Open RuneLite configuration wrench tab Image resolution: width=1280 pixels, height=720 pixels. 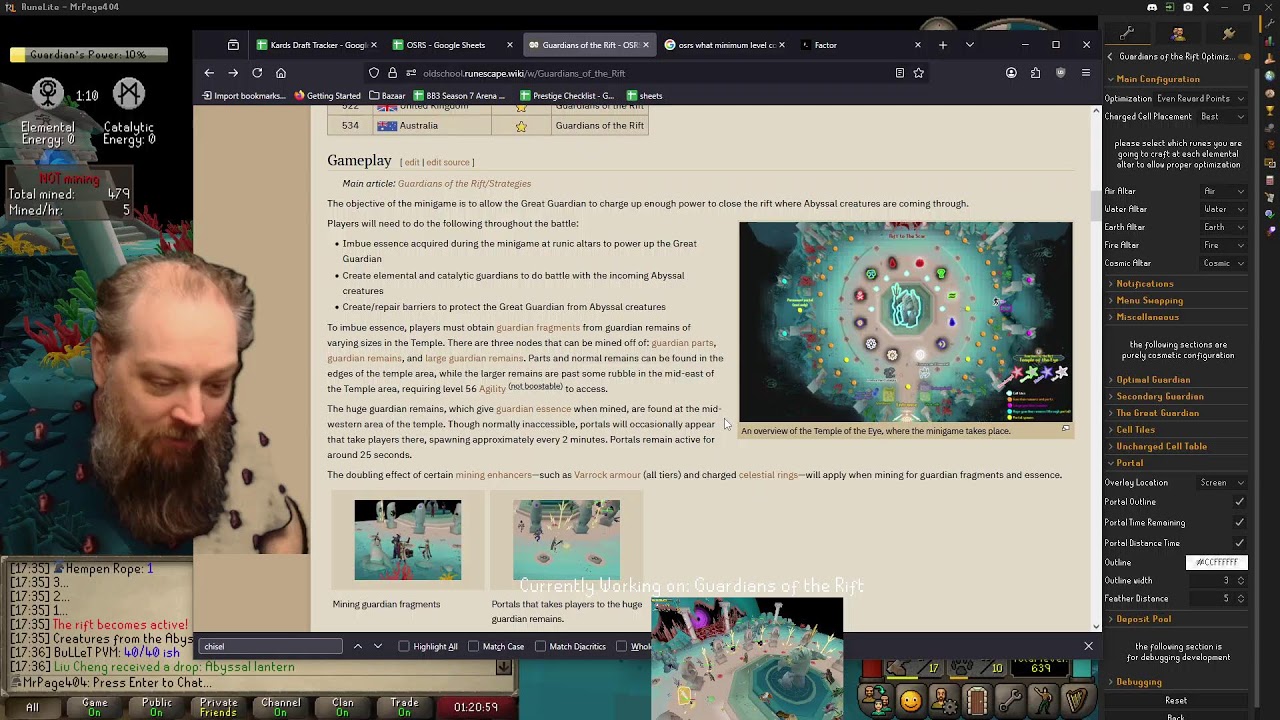(x=1127, y=33)
